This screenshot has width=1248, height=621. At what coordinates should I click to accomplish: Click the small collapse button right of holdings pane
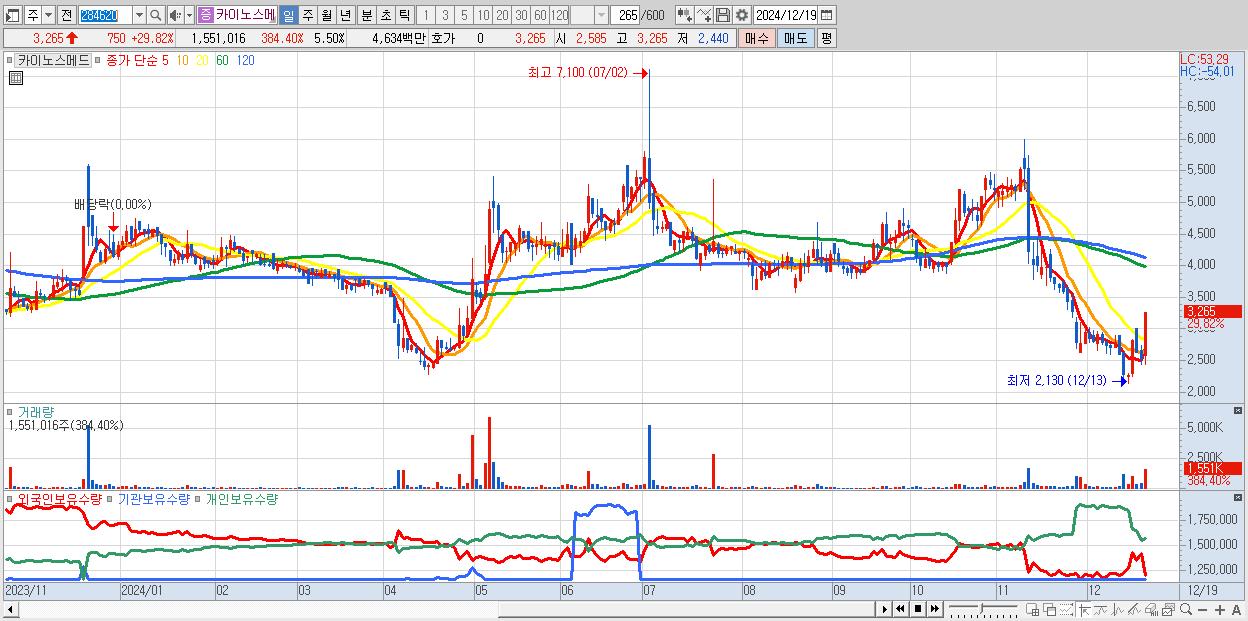1239,498
